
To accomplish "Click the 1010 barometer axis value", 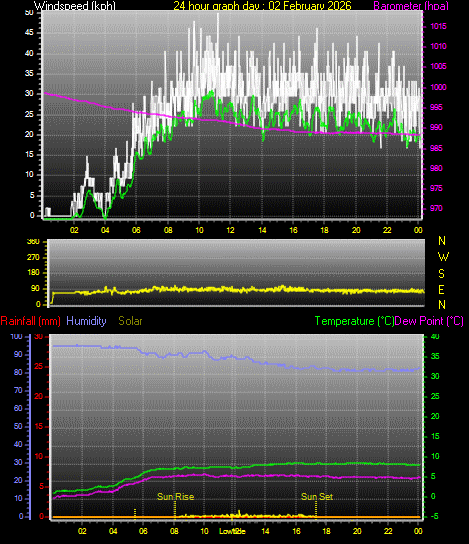I will click(438, 46).
